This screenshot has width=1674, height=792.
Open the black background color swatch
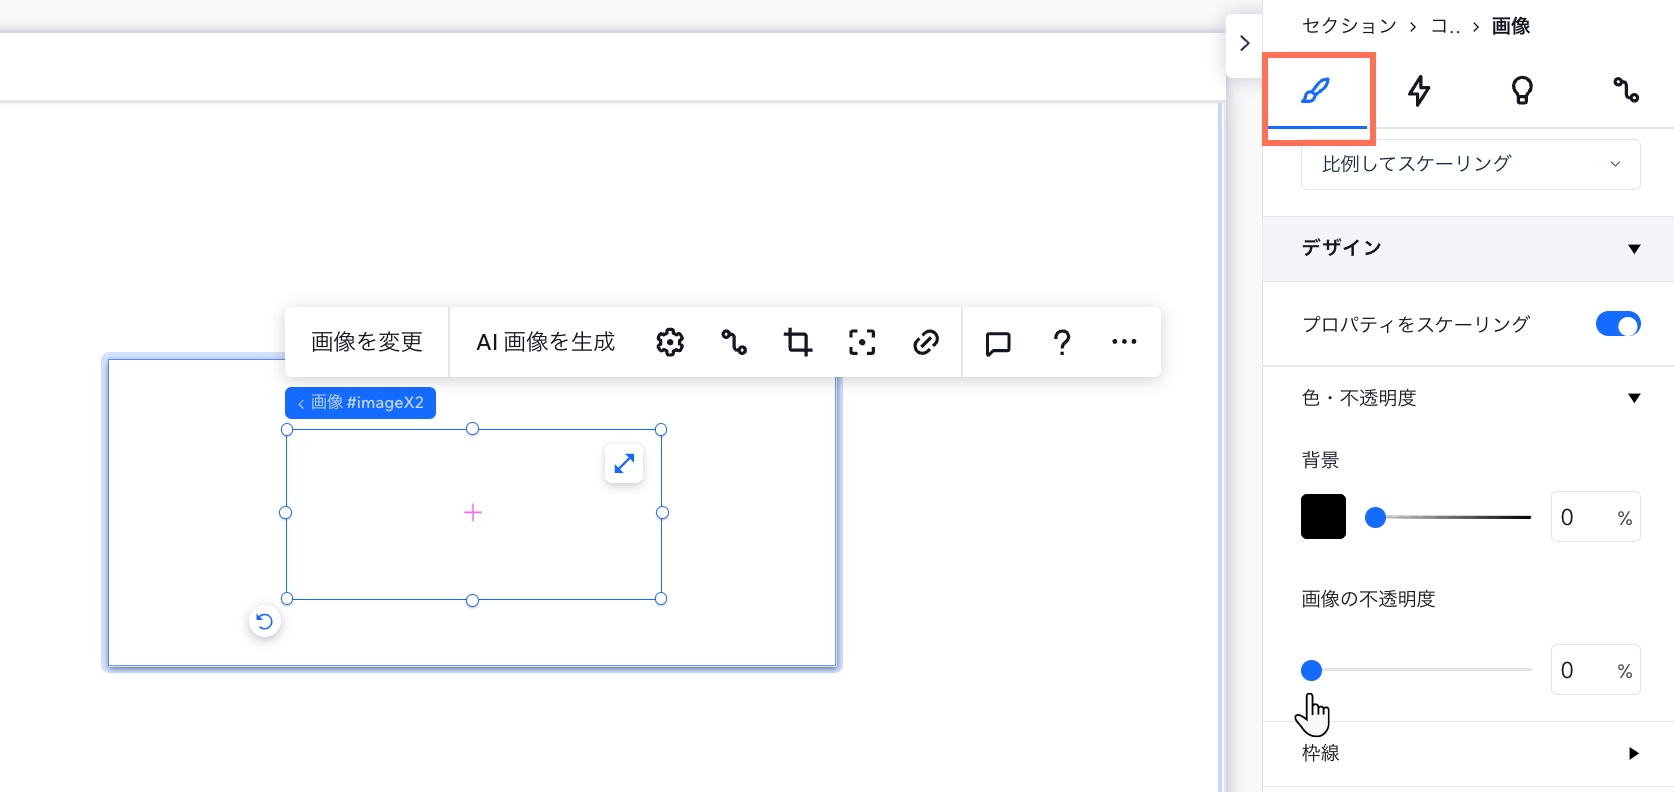1323,517
